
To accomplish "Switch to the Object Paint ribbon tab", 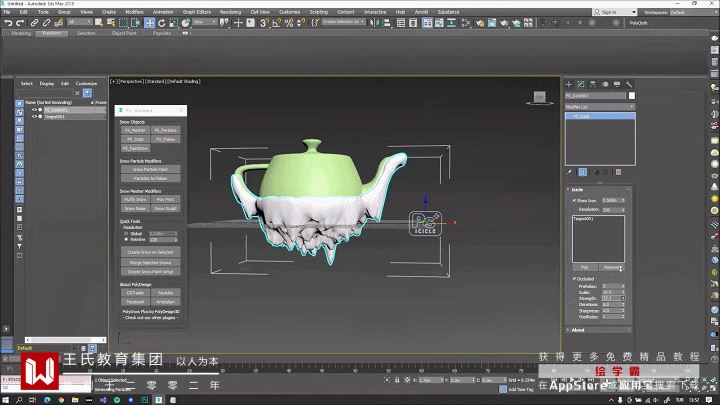I will pos(124,34).
